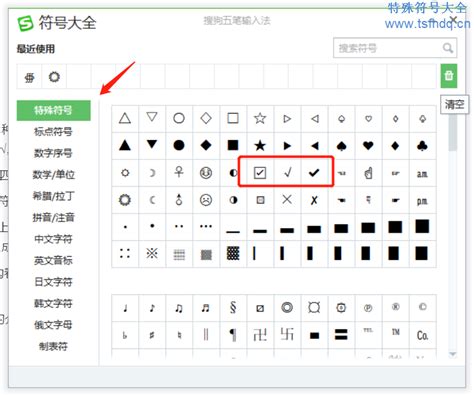This screenshot has height=396, width=474.
Task: Insert the section sign § symbol
Action: tap(233, 307)
